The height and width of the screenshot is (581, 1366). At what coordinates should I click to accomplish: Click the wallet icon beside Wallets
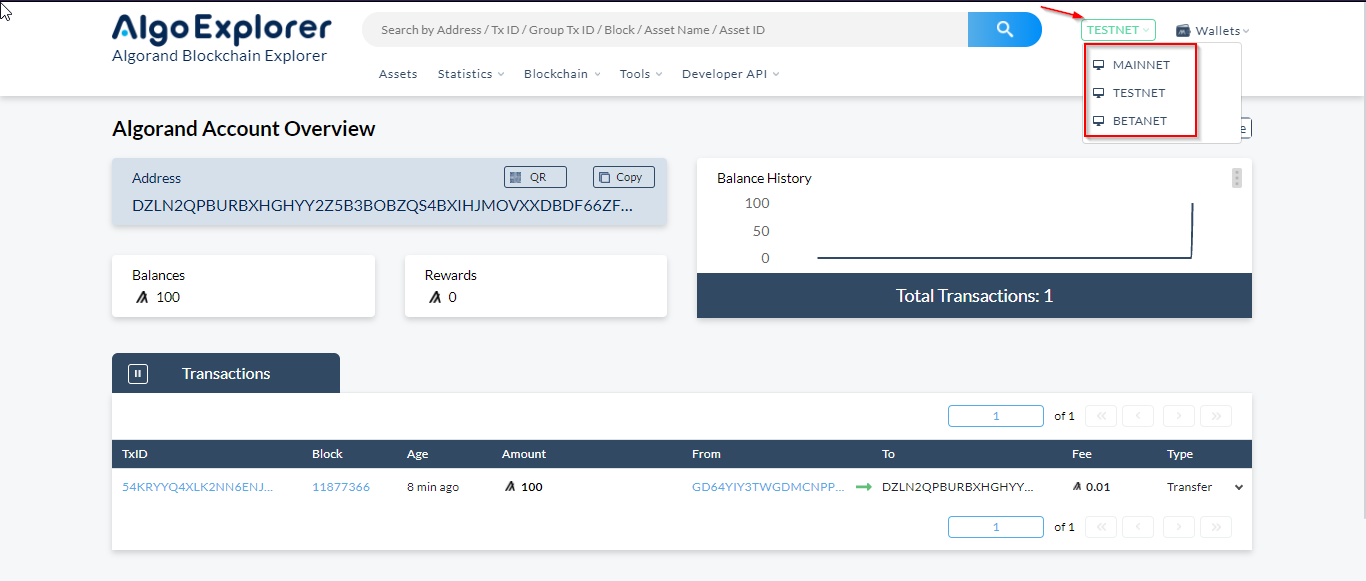coord(1183,30)
